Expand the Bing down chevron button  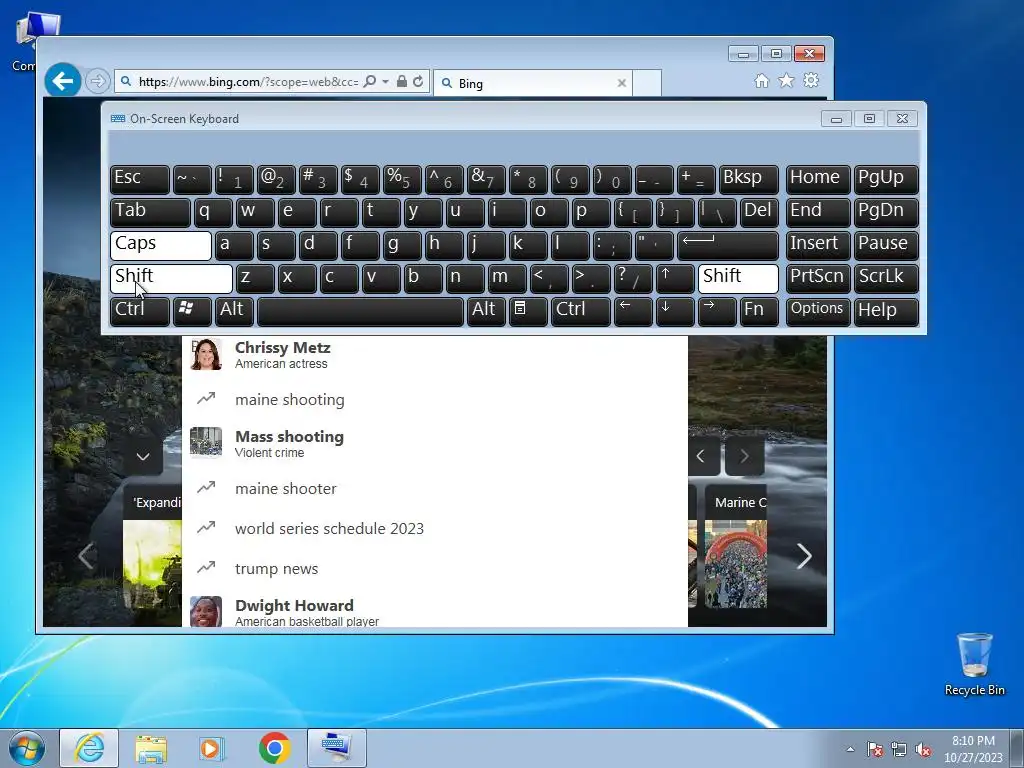tap(143, 456)
